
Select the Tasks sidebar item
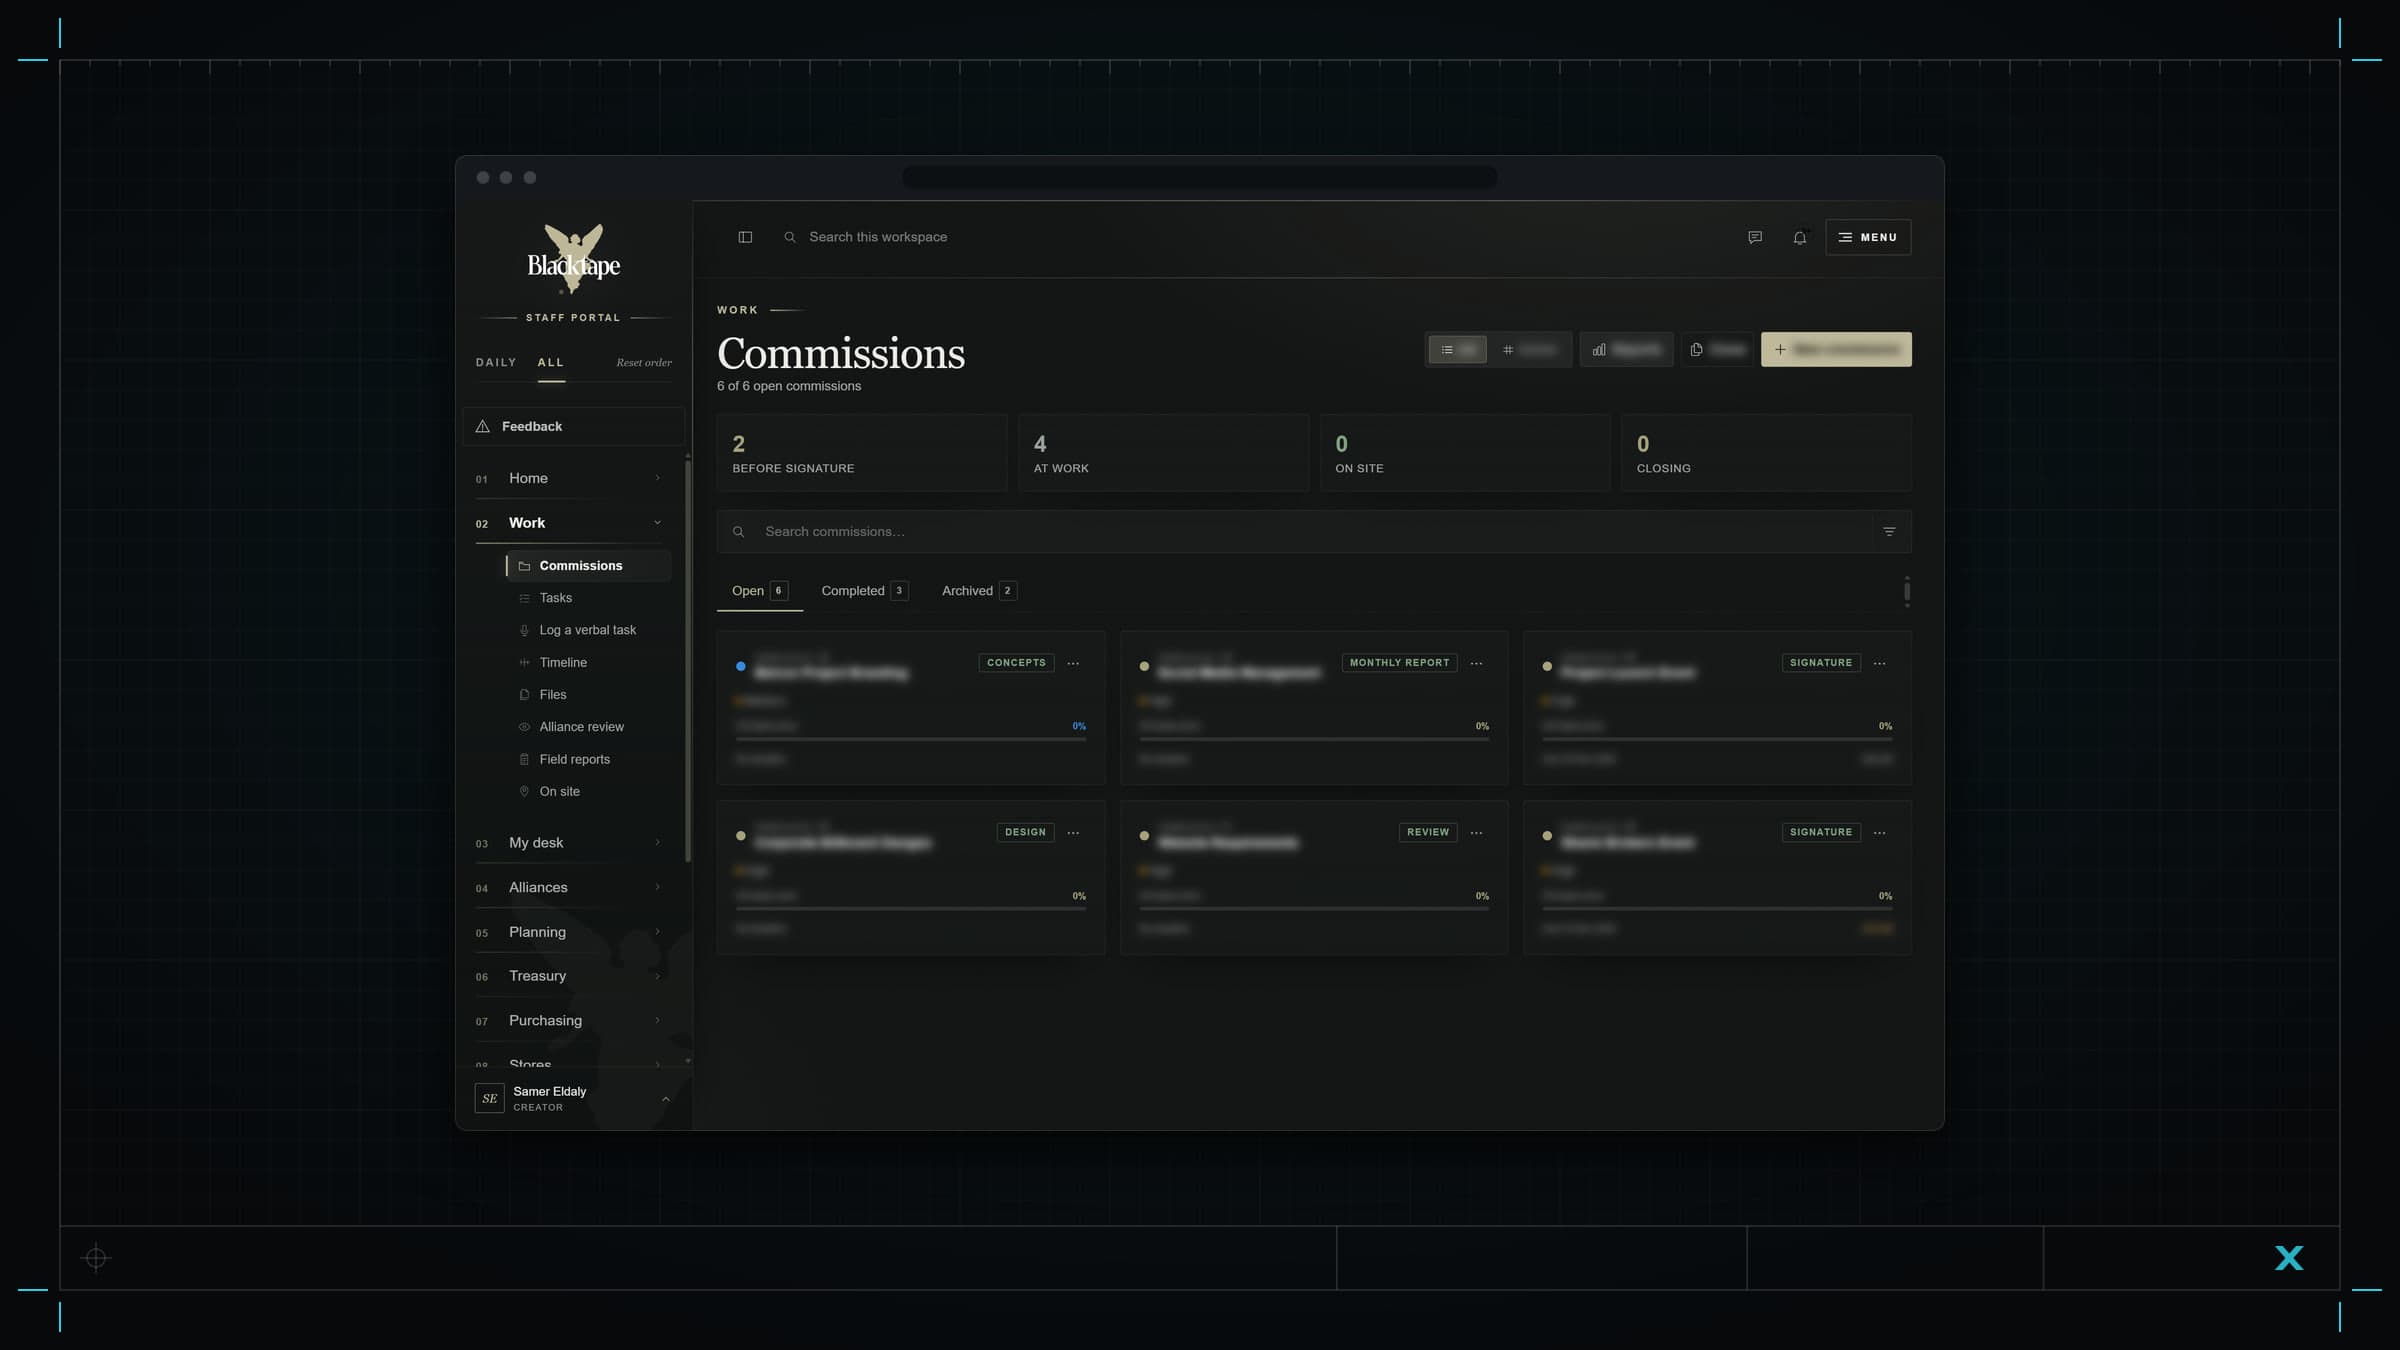pos(588,598)
